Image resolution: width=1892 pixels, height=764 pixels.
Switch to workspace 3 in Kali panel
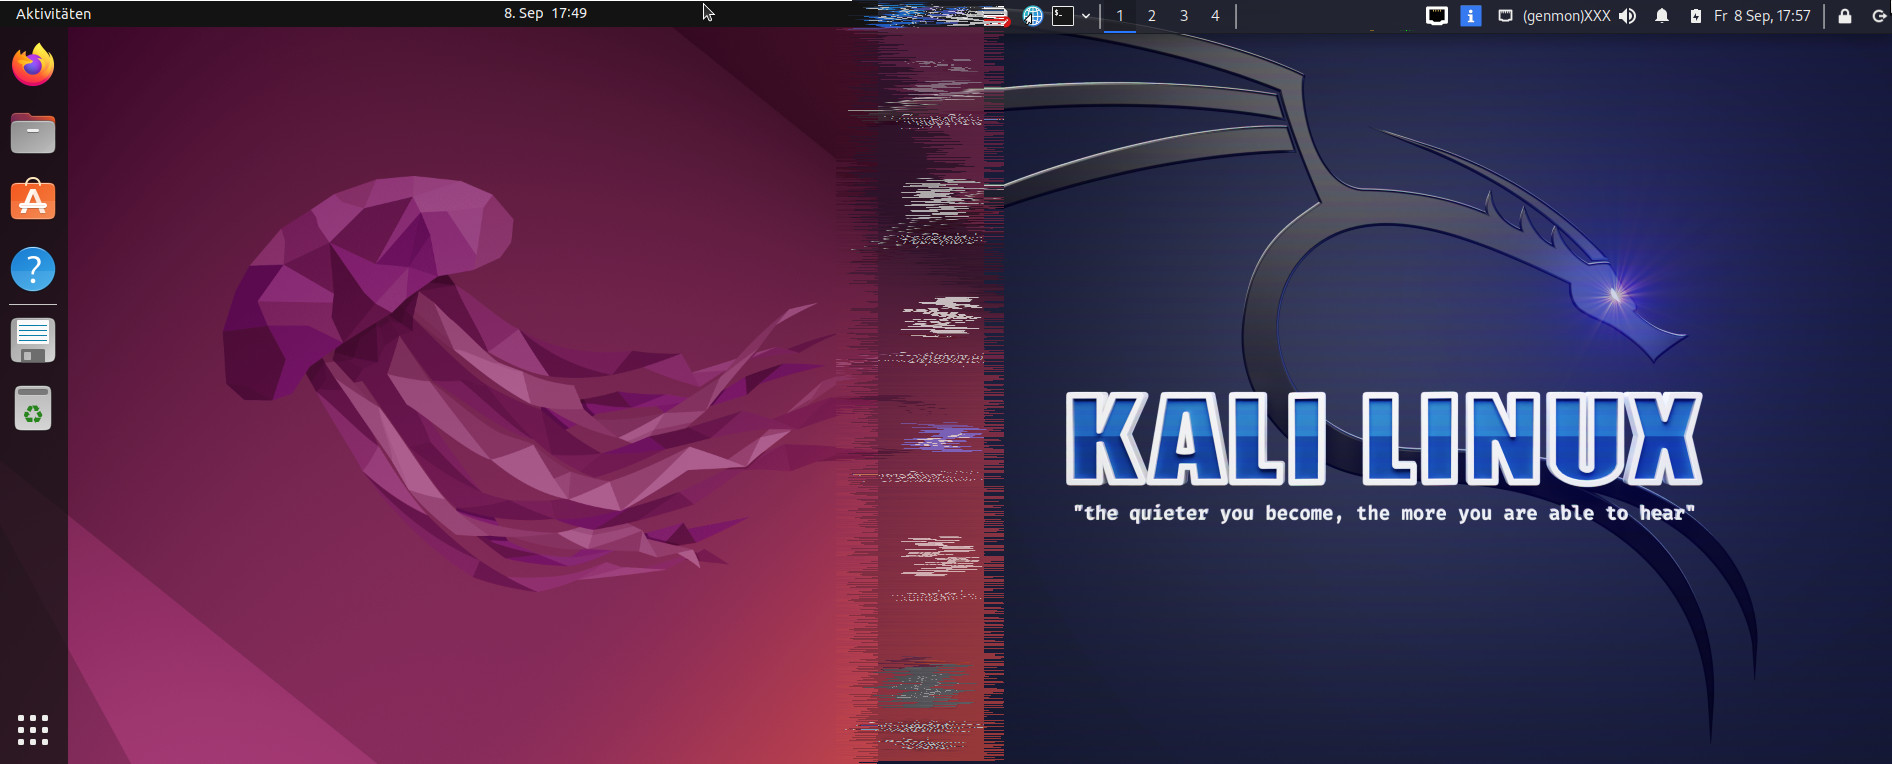point(1184,16)
